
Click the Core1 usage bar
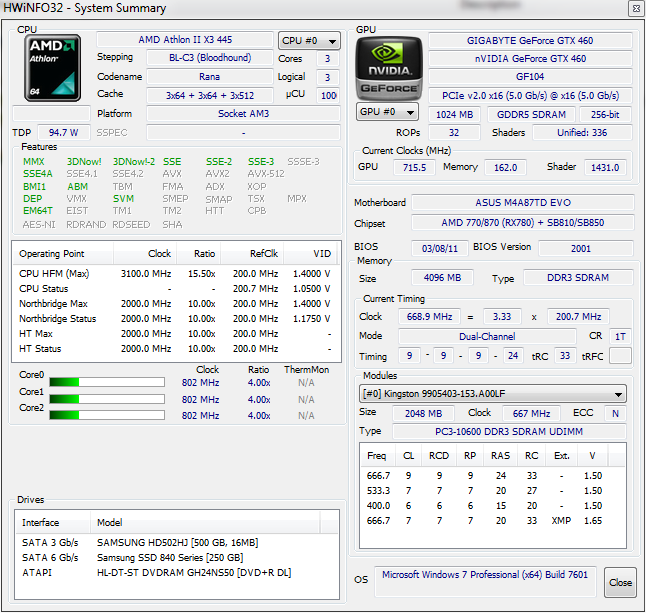click(107, 399)
